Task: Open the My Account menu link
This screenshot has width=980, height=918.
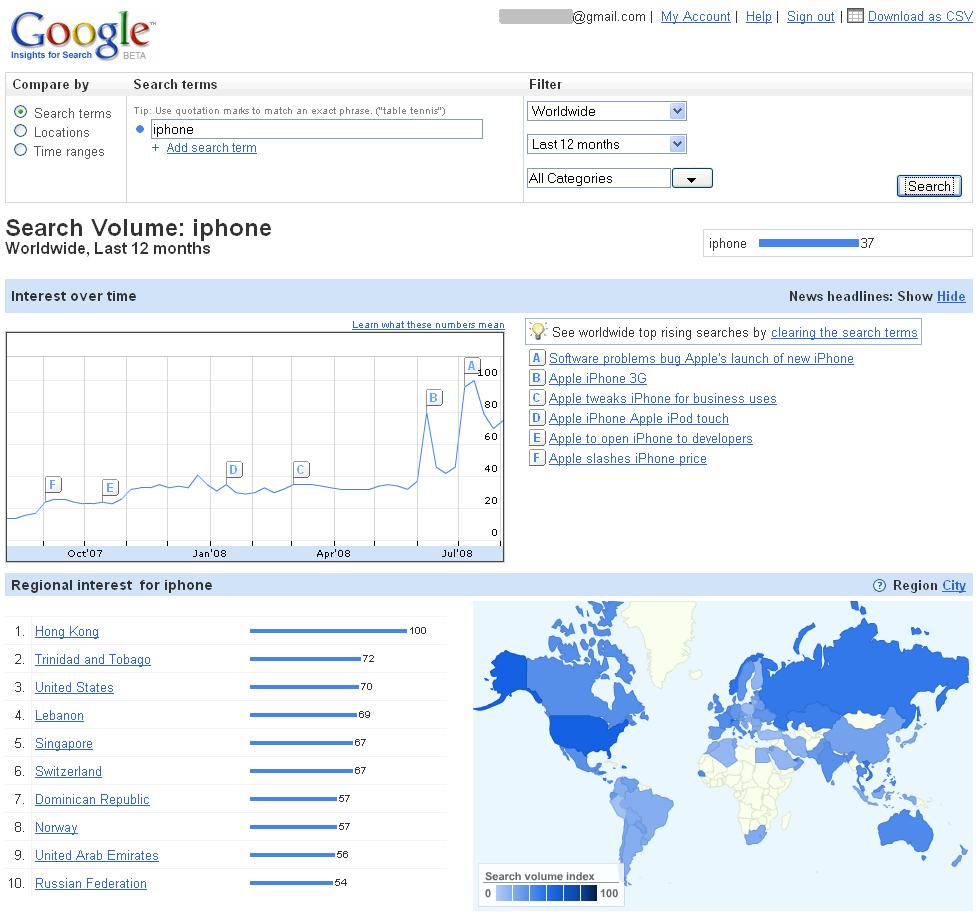Action: pos(695,17)
